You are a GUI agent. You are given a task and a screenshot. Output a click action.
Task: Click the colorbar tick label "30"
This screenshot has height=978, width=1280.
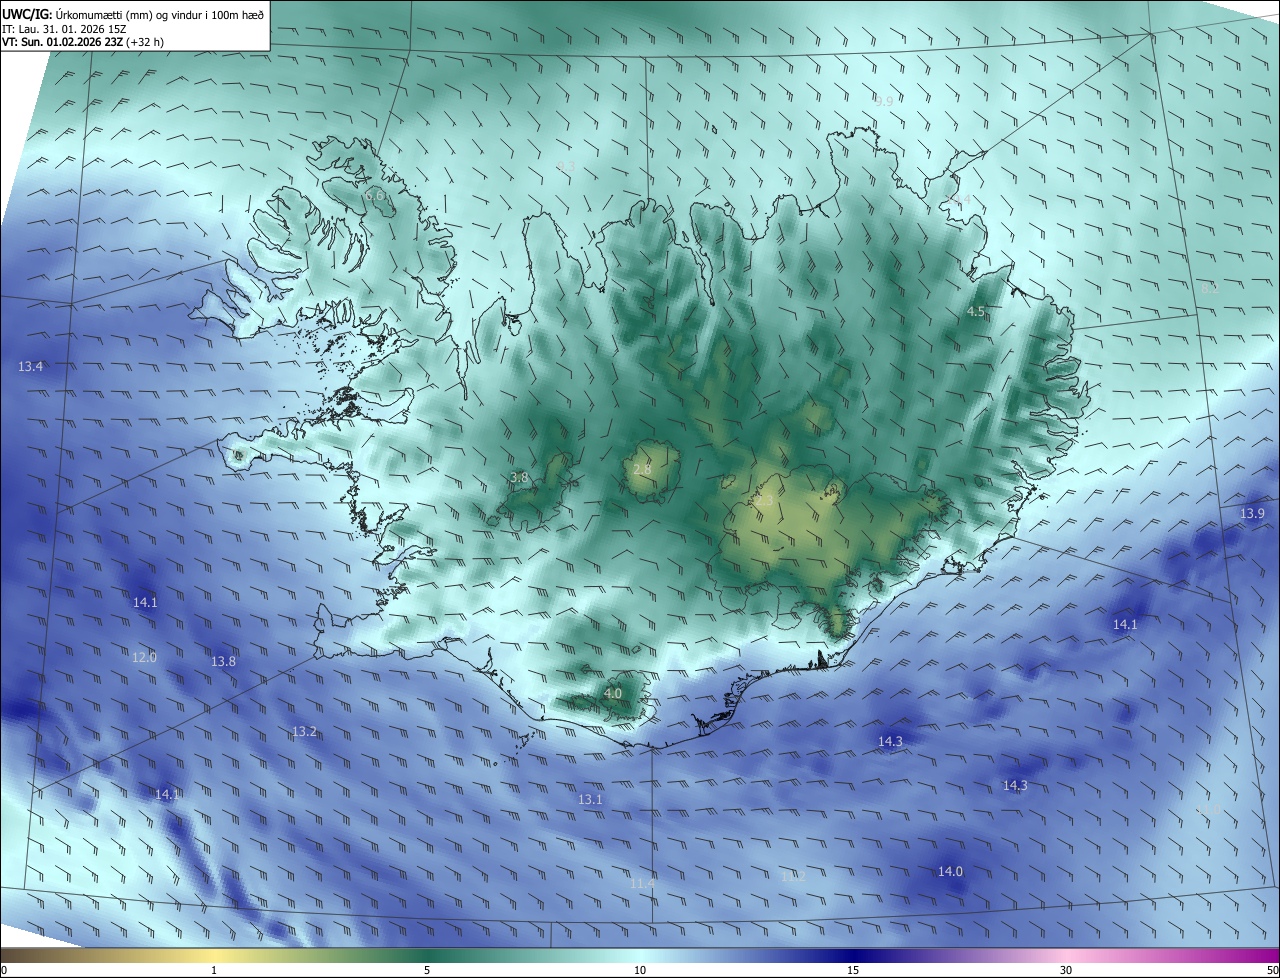pos(1066,970)
